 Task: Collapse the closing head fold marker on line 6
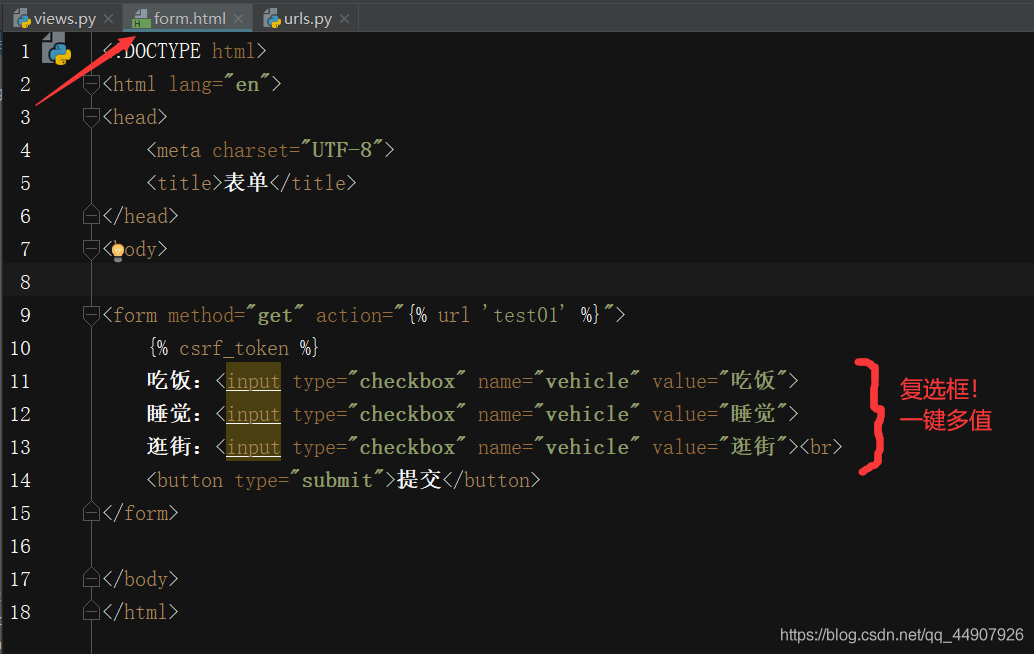point(91,216)
